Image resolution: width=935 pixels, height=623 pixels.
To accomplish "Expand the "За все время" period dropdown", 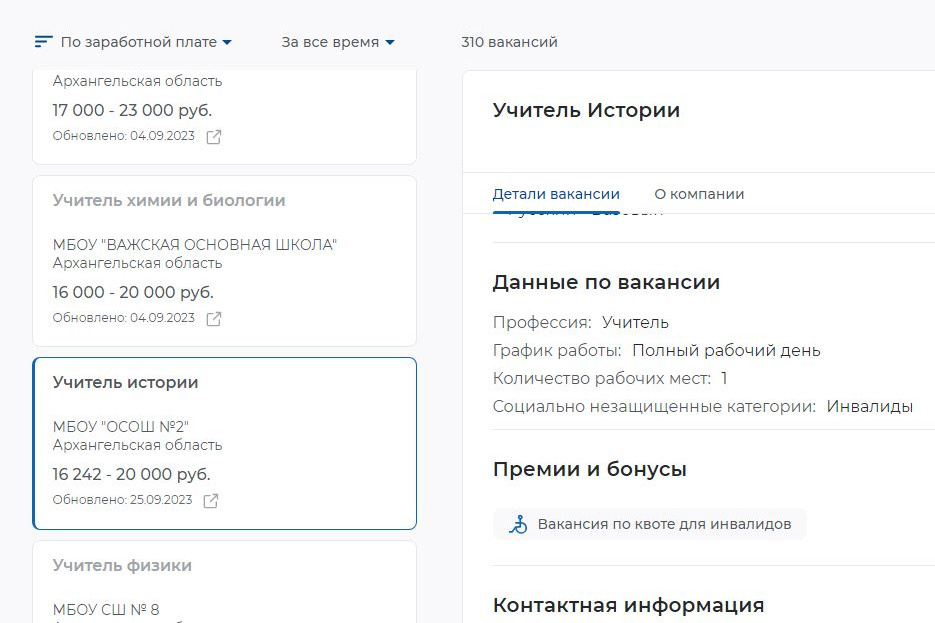I will tap(338, 42).
